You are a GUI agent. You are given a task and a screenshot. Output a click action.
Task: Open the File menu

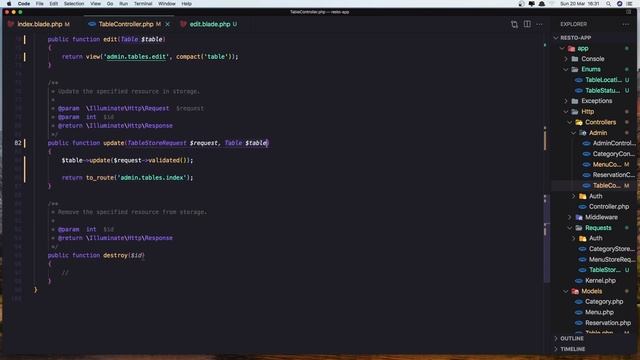pyautogui.click(x=40, y=4)
